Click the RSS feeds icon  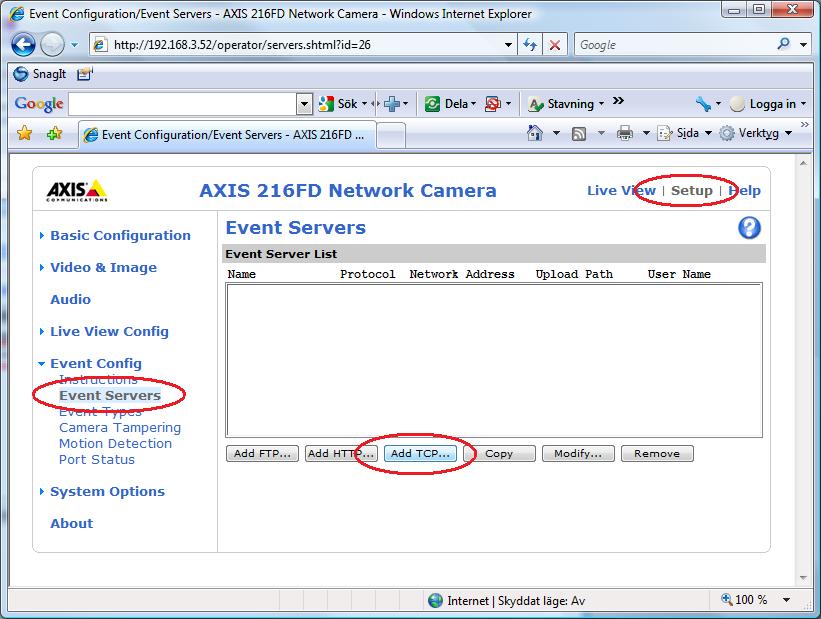[579, 134]
